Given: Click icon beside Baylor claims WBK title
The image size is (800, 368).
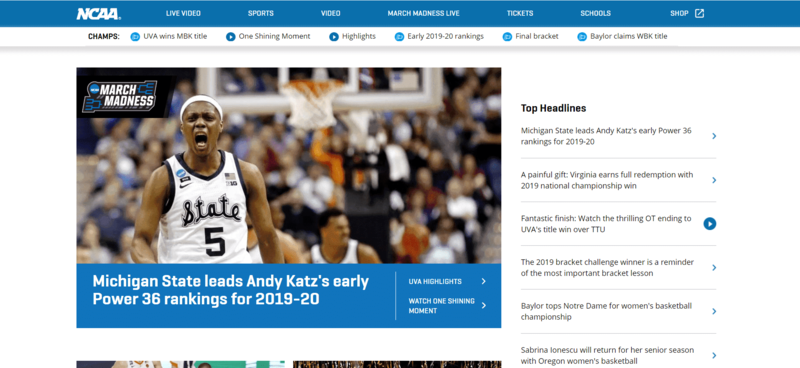Looking at the screenshot, I should pyautogui.click(x=582, y=37).
